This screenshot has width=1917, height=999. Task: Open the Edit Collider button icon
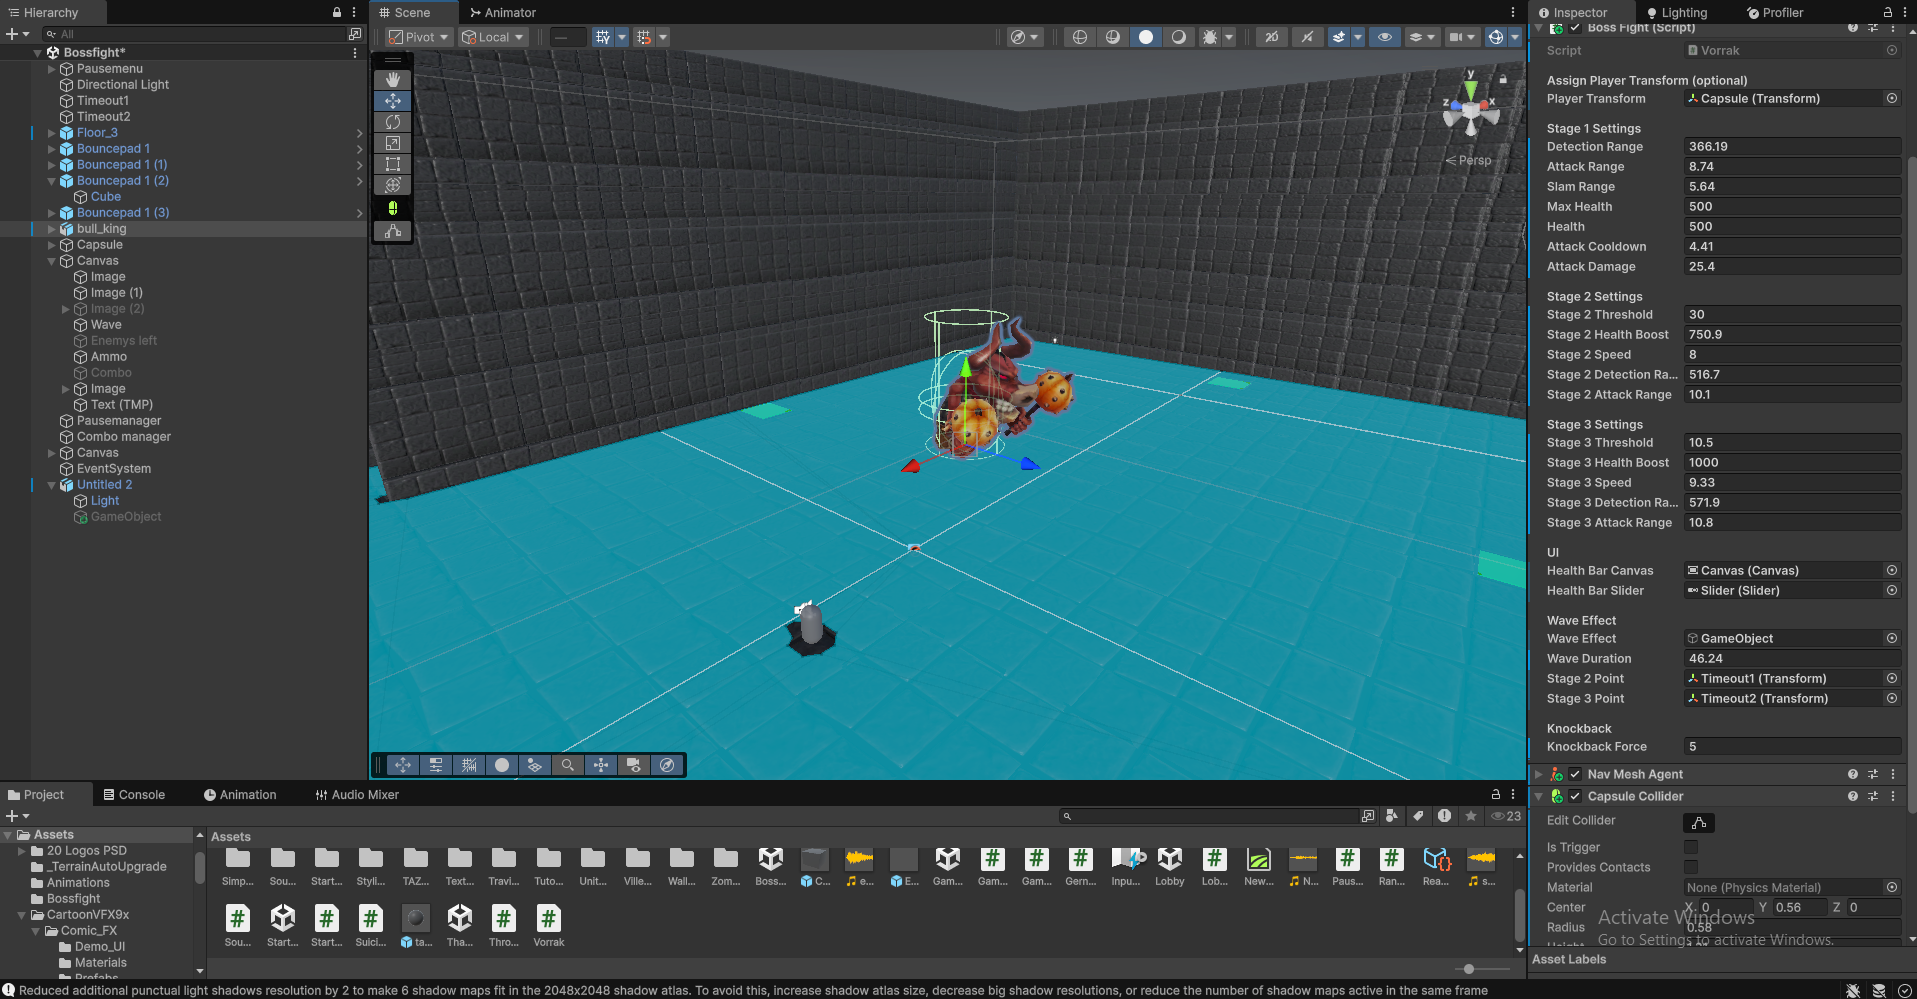coord(1699,822)
